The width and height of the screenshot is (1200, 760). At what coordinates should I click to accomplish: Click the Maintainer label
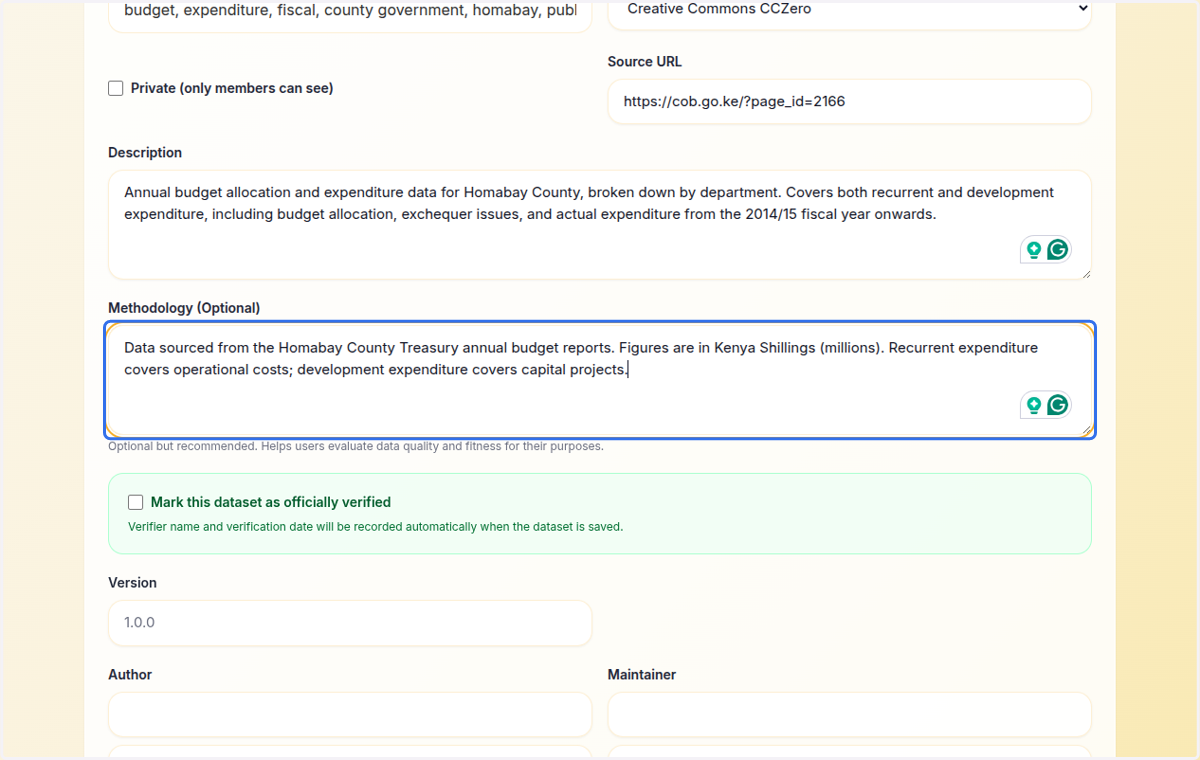(642, 675)
